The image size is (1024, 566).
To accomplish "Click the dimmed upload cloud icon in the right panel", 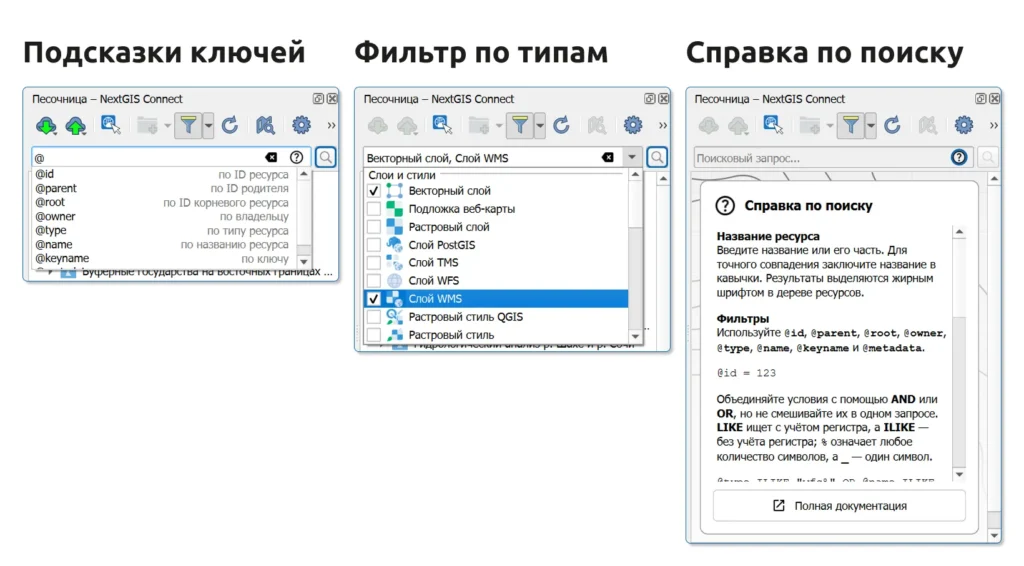I will (738, 125).
